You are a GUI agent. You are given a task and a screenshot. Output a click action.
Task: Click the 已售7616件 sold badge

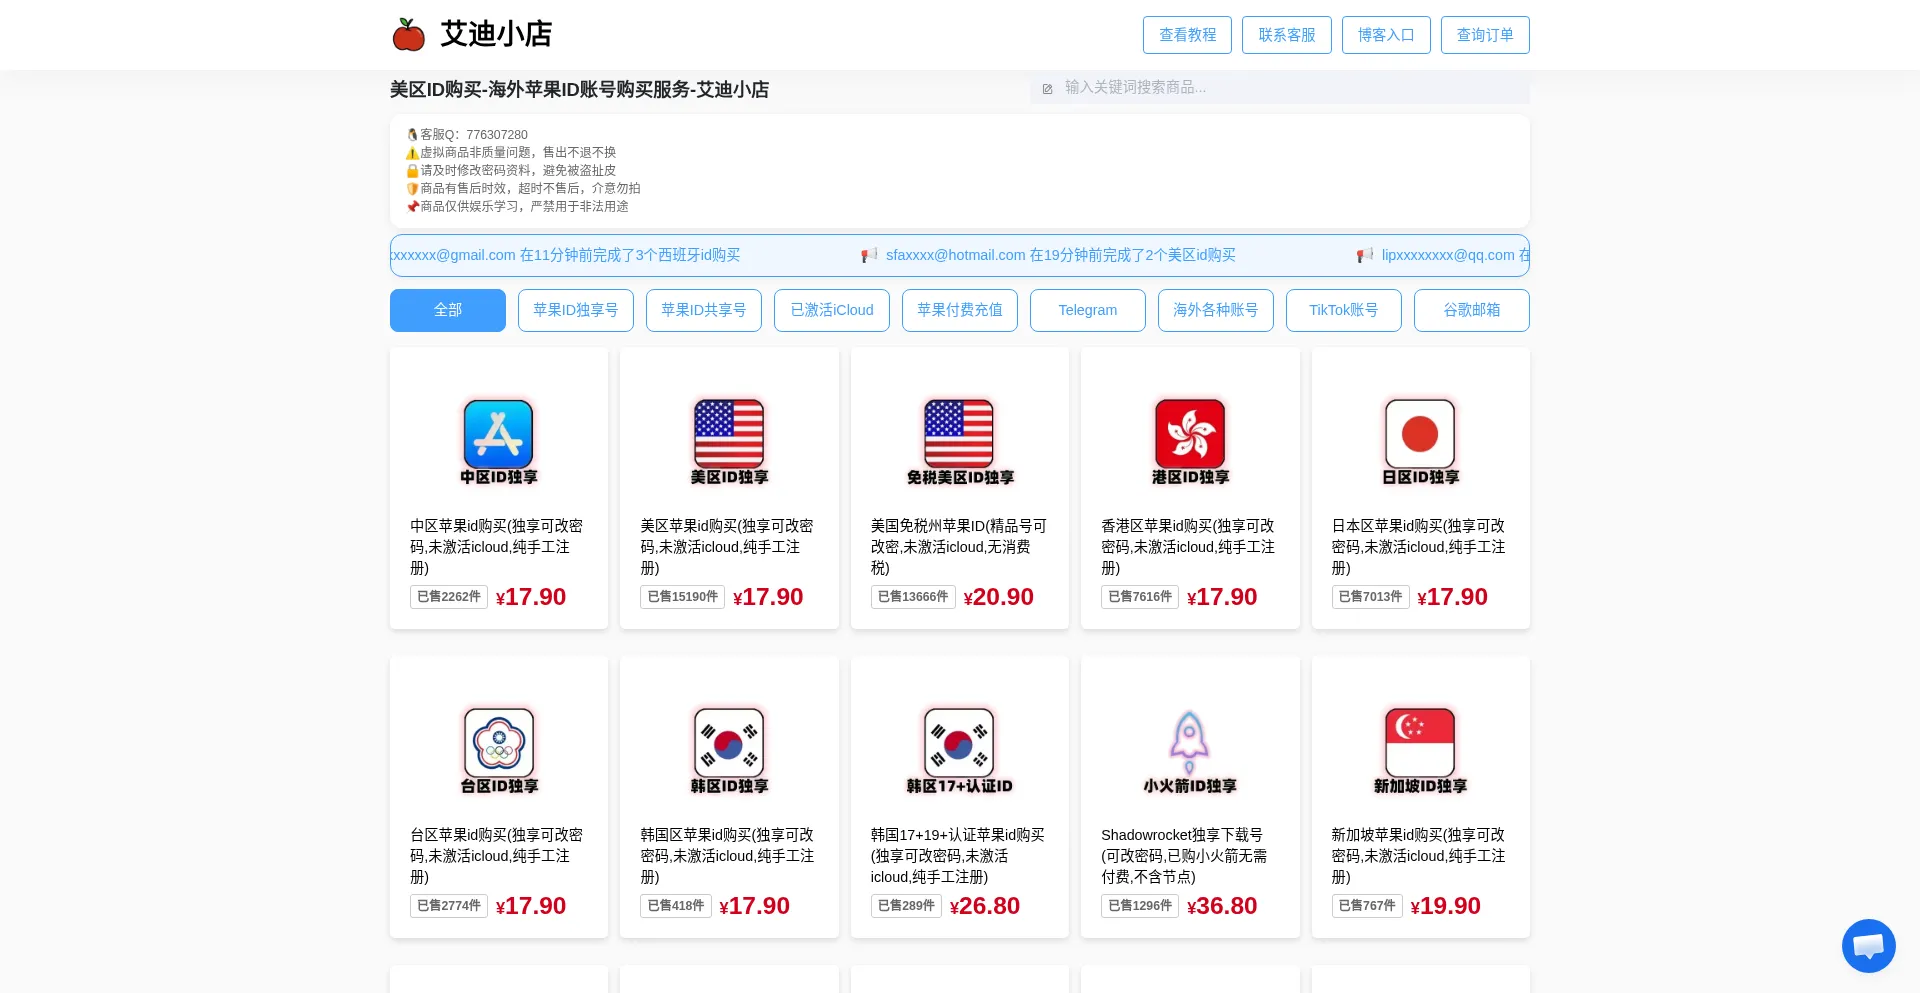pos(1140,597)
